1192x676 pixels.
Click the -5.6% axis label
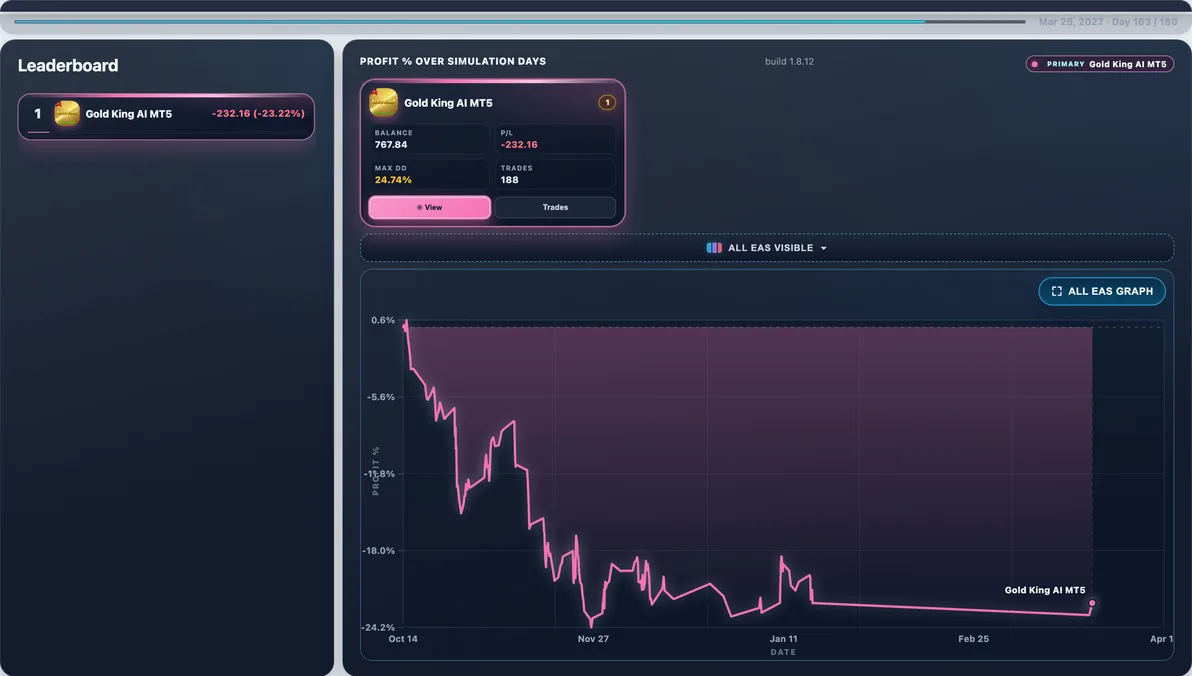381,397
